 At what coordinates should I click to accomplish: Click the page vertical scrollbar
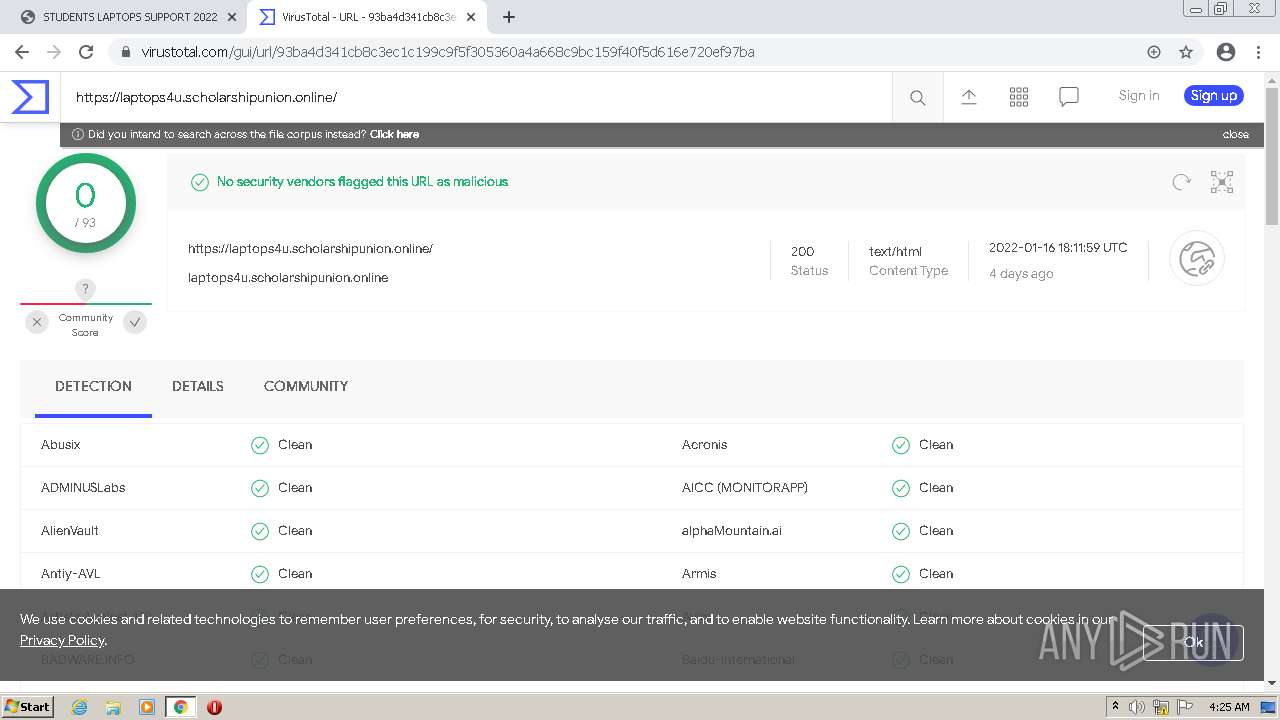click(x=1272, y=156)
